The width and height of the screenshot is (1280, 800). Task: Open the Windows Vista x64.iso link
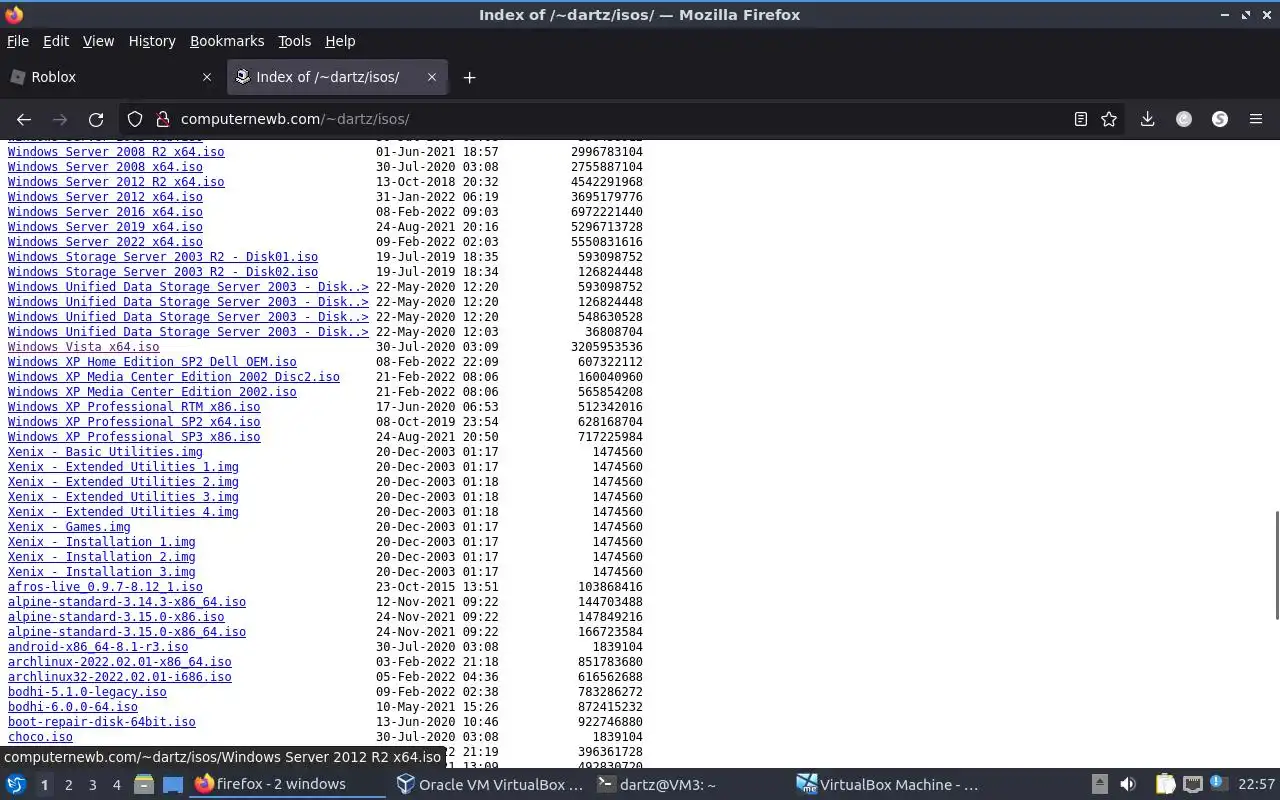point(83,347)
